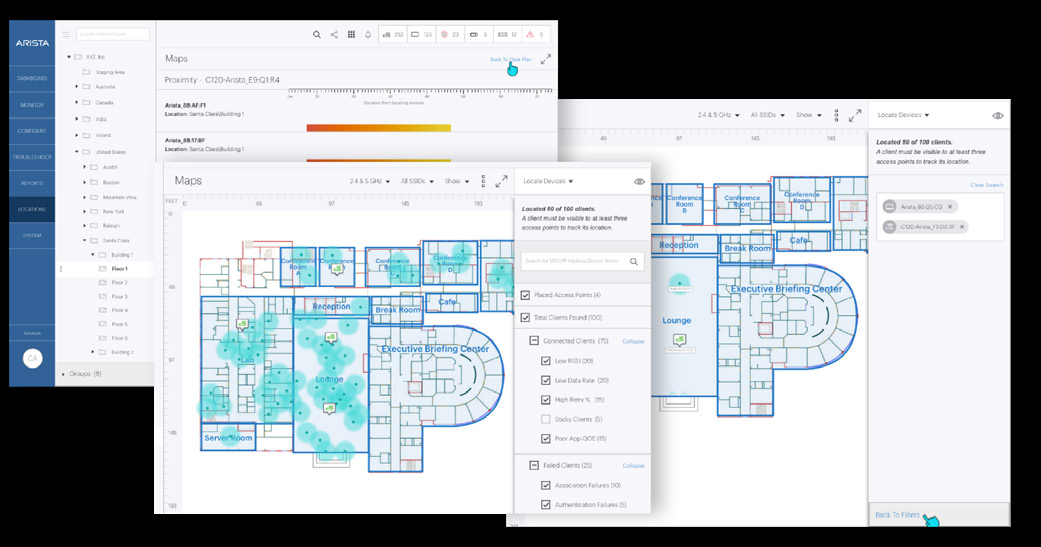Click the Clear Search link

(x=987, y=185)
